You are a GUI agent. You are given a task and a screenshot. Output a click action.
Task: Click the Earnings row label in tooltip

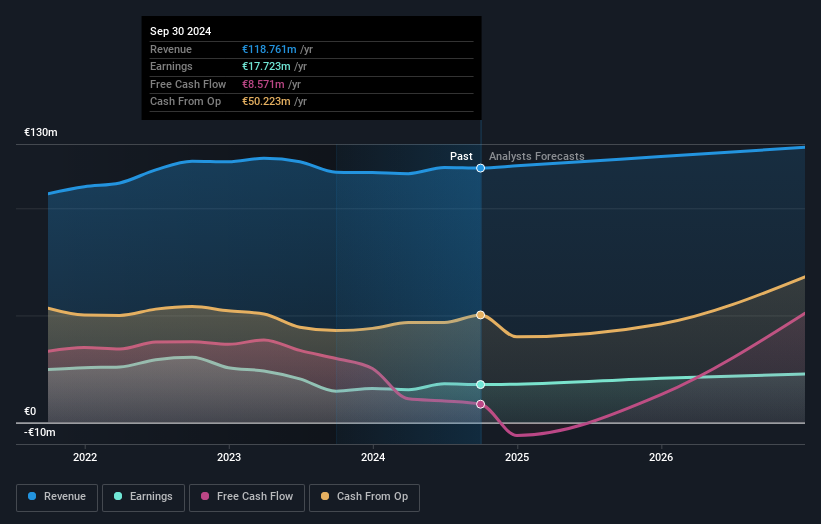coord(171,66)
